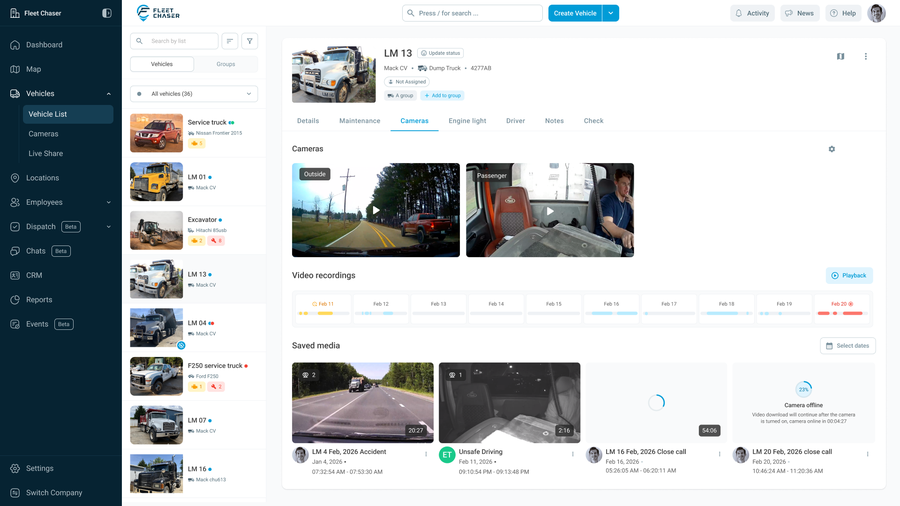Click Select dates button
Image resolution: width=900 pixels, height=506 pixels.
point(848,345)
